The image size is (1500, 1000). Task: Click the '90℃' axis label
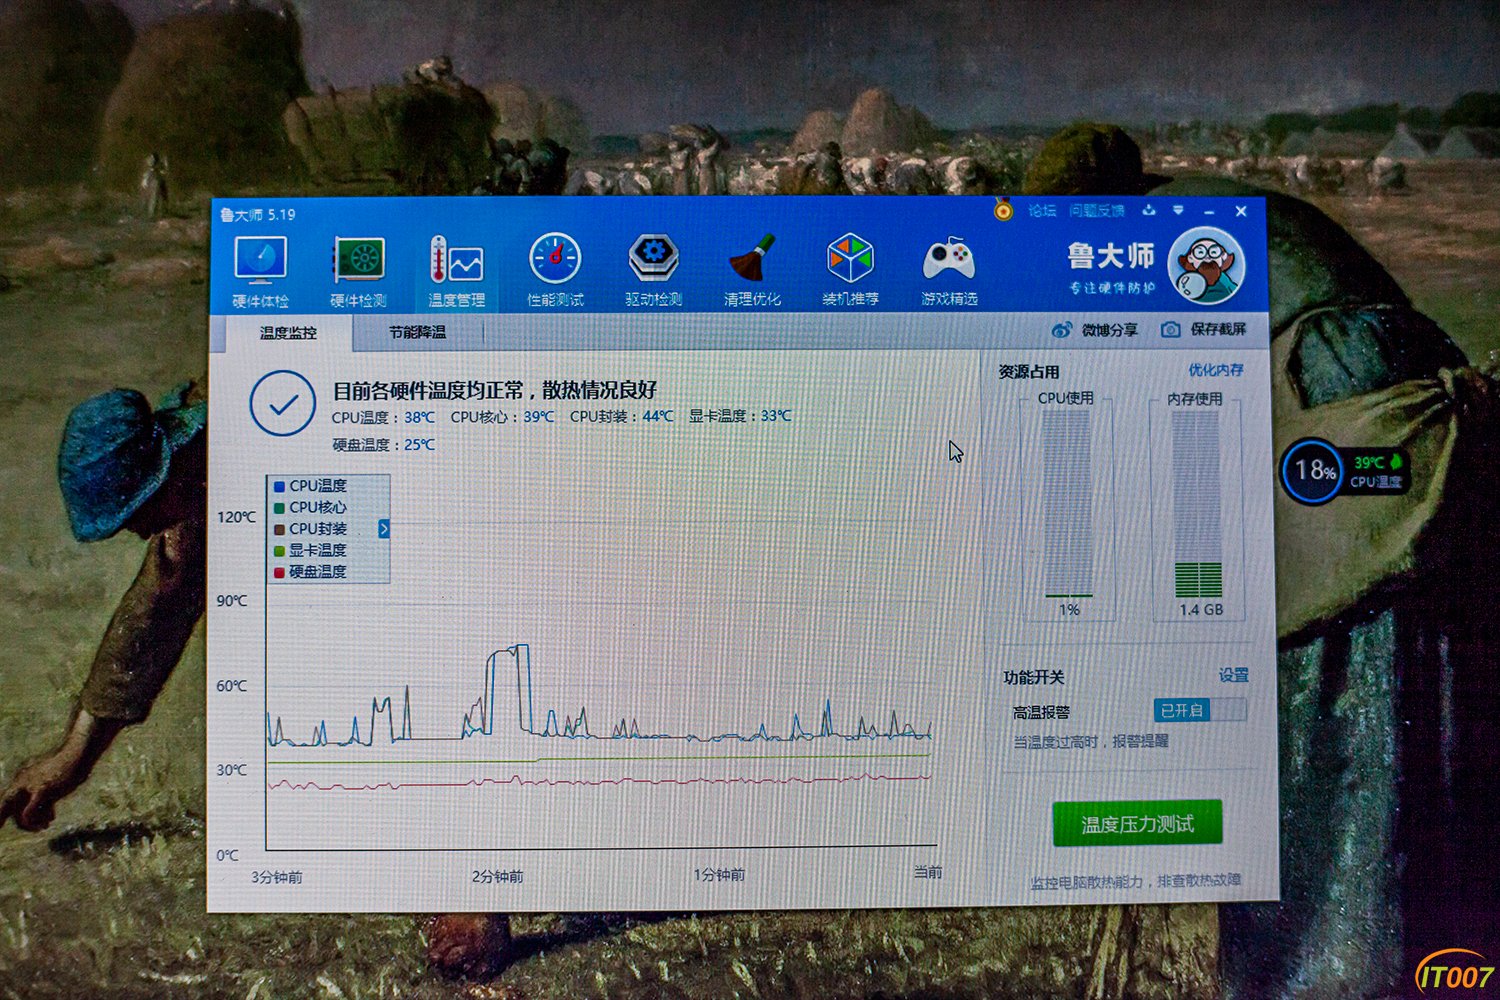(x=231, y=601)
